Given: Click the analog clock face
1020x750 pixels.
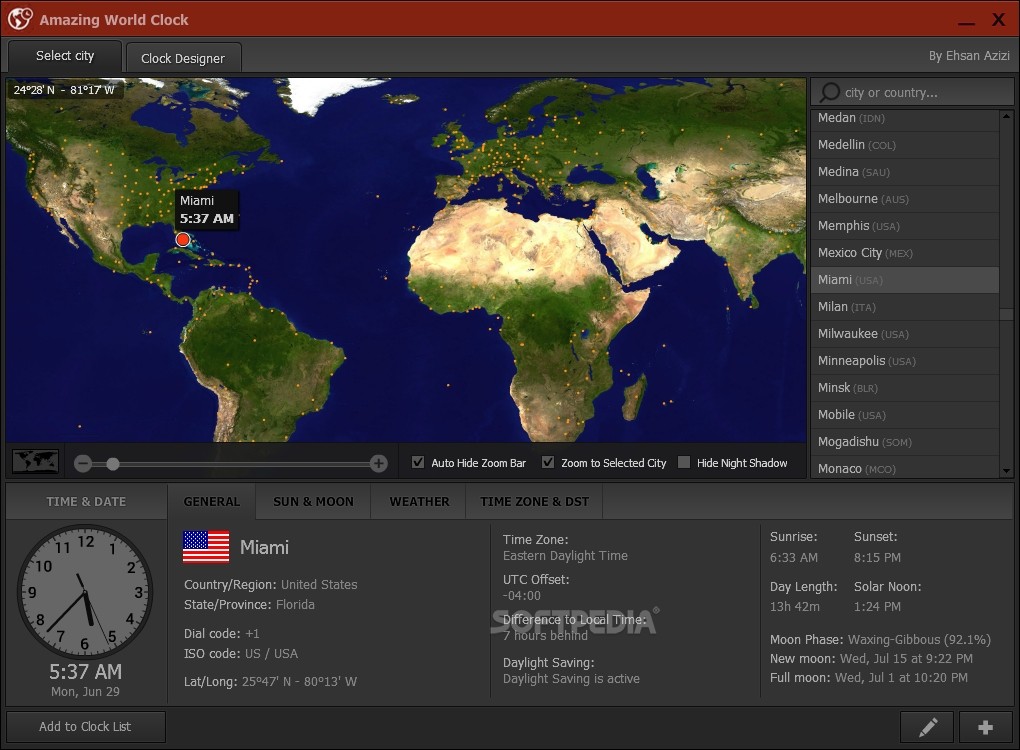Looking at the screenshot, I should 85,592.
